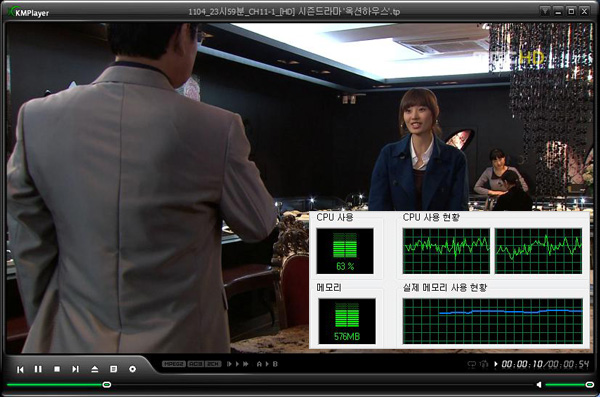The image size is (600, 397).
Task: Click the playback speed arrows
Action: click(238, 364)
